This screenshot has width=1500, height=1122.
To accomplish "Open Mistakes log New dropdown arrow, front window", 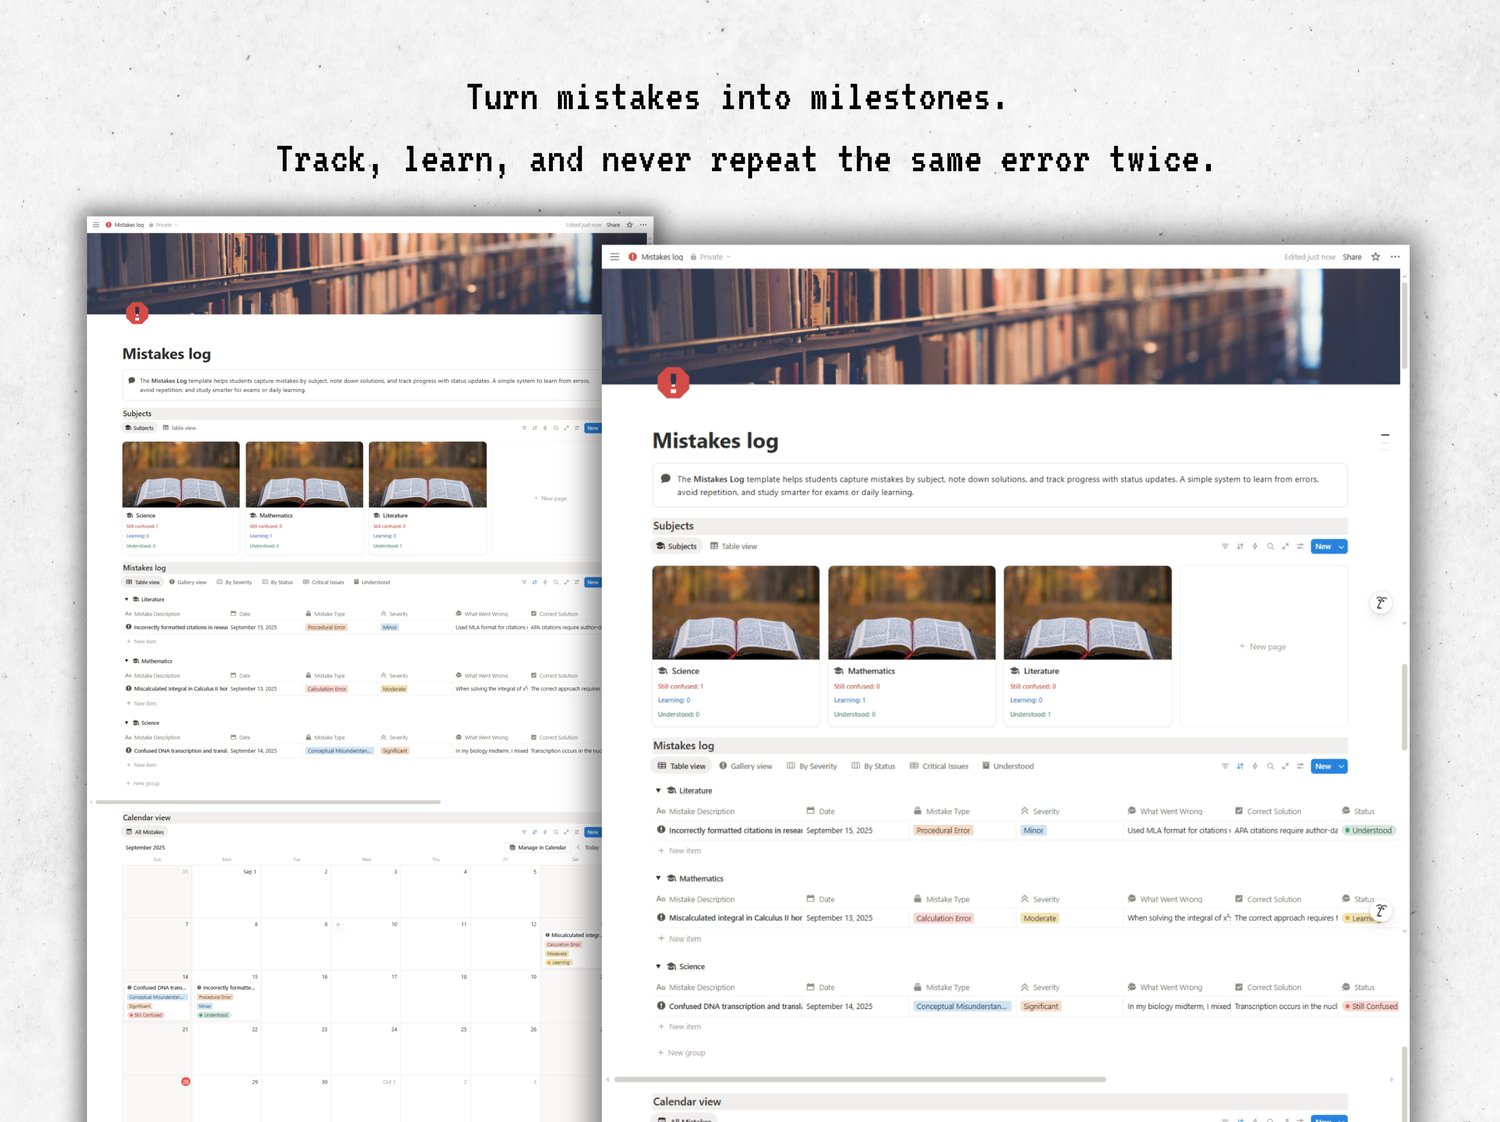I will pos(1342,766).
